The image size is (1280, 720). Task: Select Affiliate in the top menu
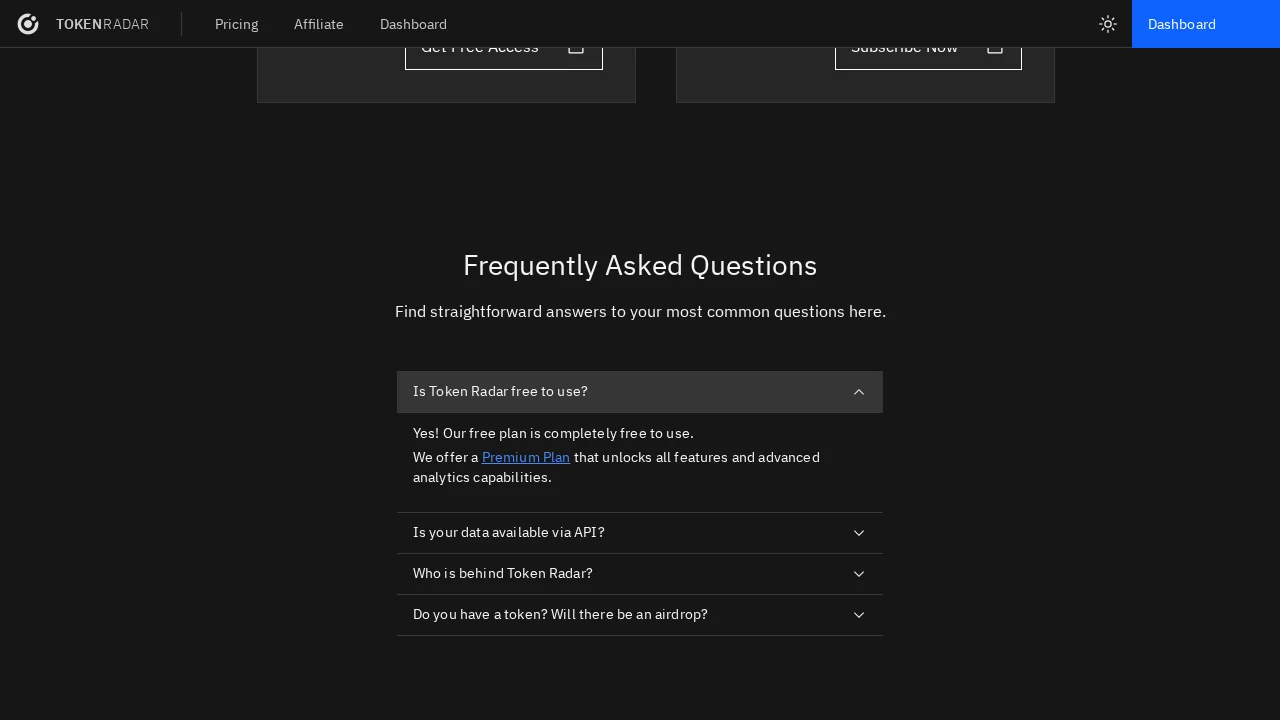point(319,24)
